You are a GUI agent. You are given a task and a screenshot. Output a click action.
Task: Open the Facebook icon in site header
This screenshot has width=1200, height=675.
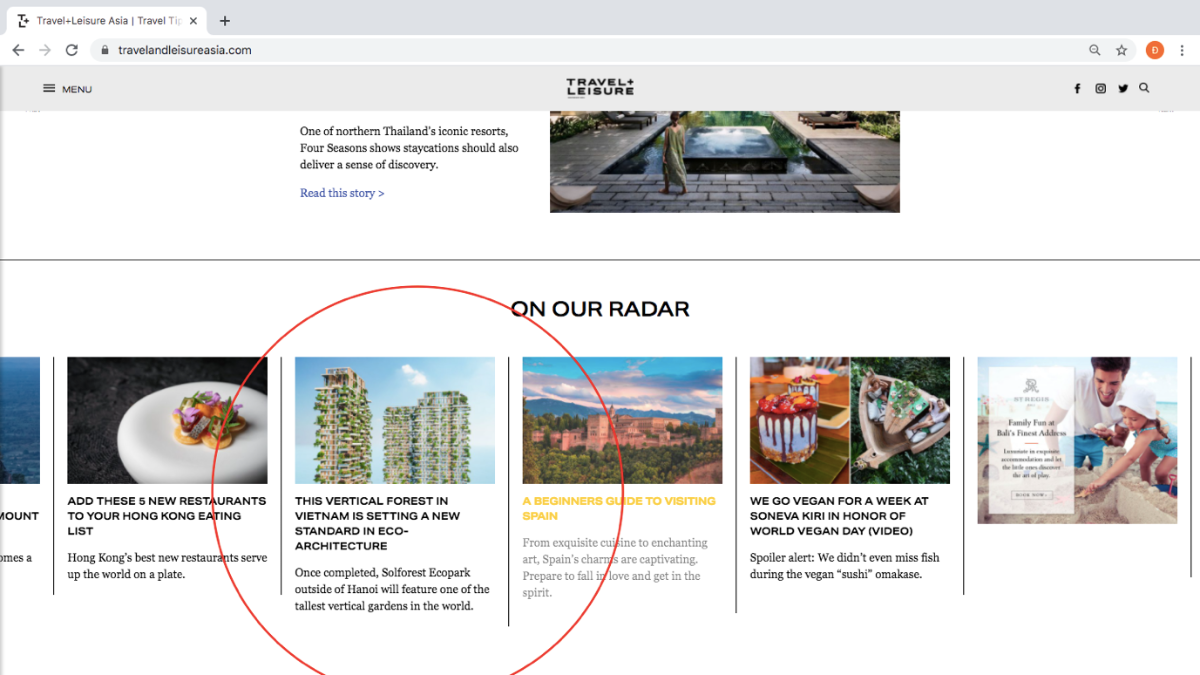point(1077,88)
